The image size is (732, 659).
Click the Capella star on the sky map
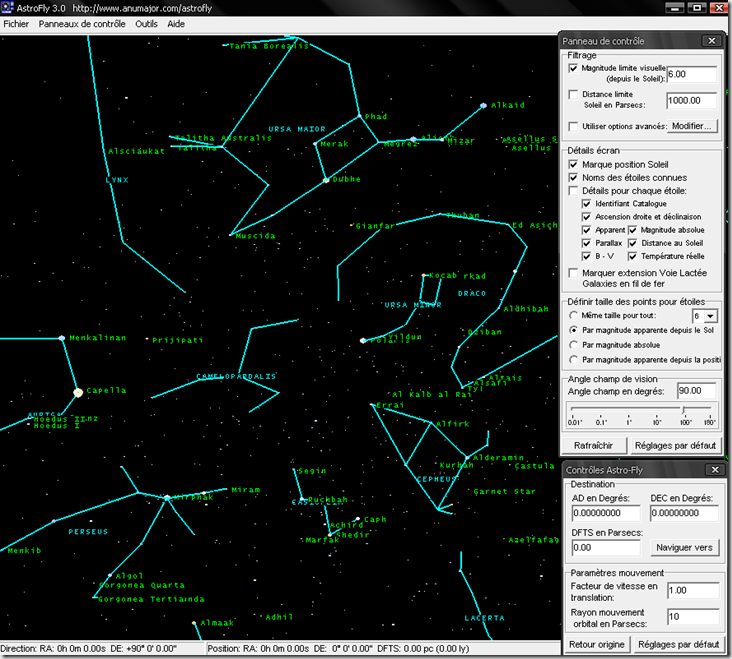coord(77,392)
